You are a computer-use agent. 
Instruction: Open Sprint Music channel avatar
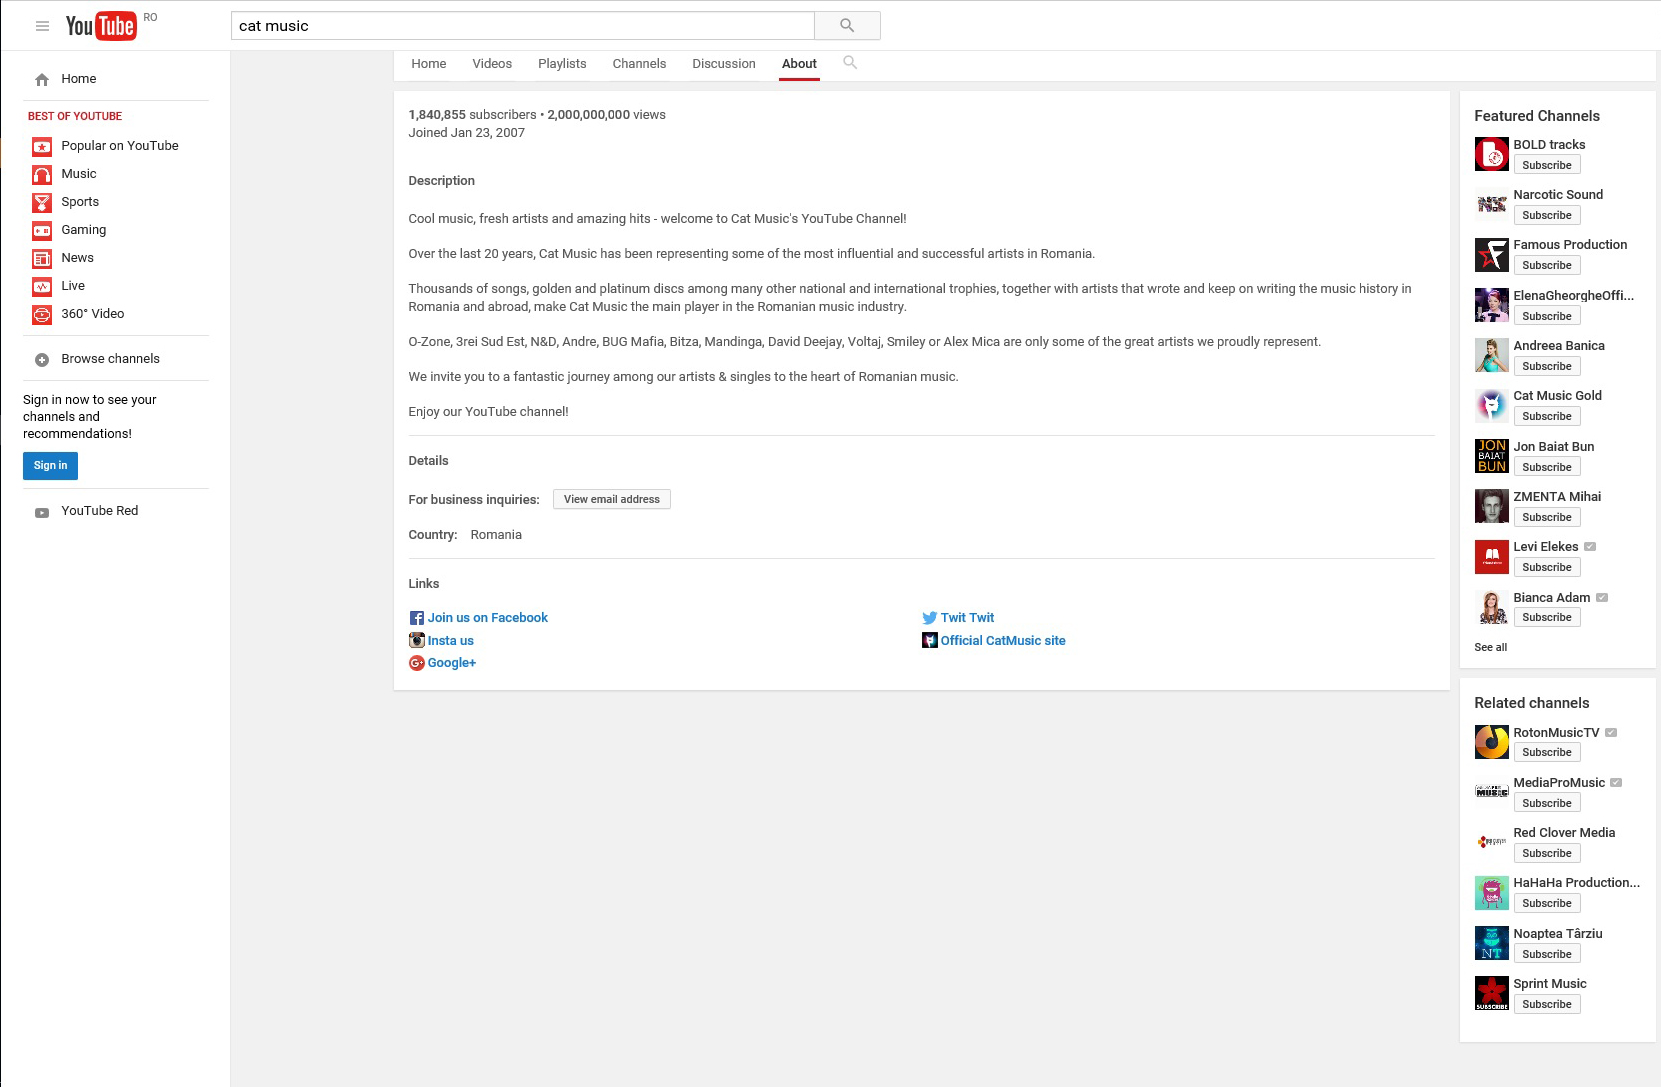coord(1492,993)
